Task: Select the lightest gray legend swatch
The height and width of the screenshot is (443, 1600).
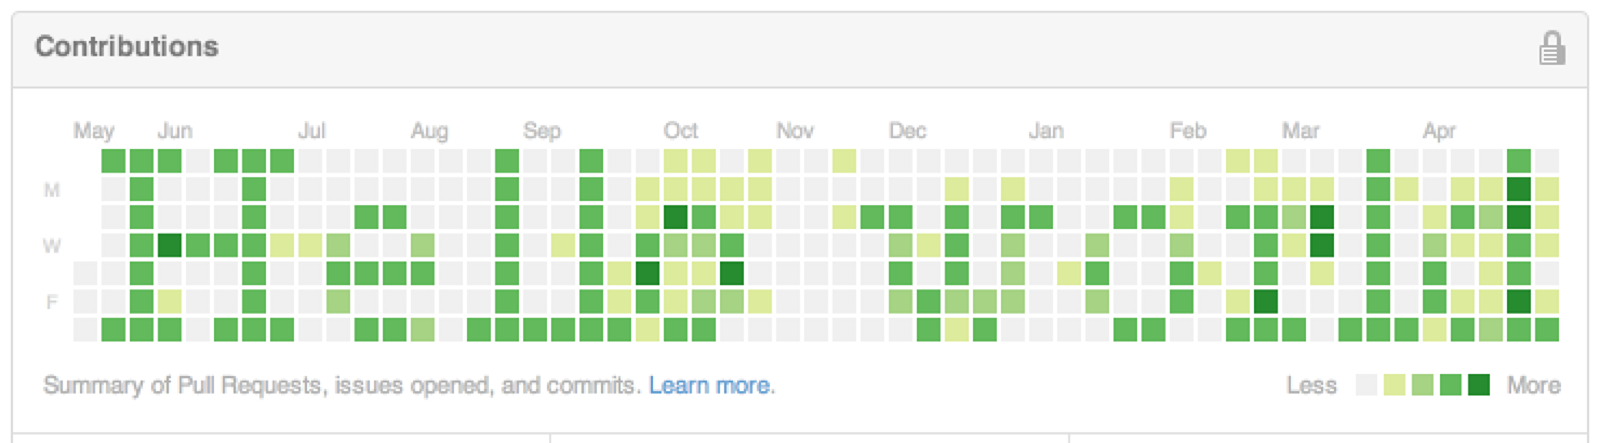Action: (x=1366, y=385)
